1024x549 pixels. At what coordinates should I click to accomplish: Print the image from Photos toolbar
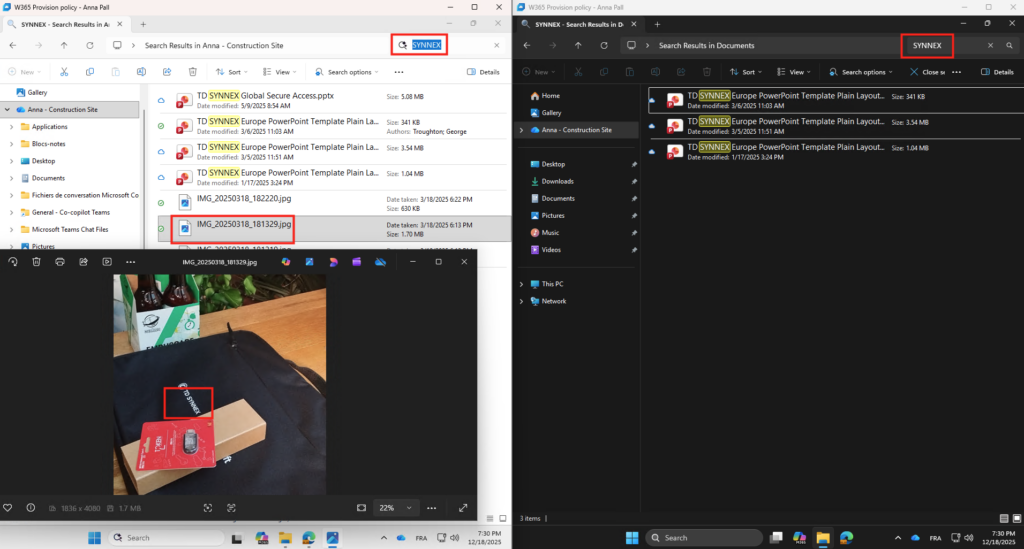coord(60,262)
